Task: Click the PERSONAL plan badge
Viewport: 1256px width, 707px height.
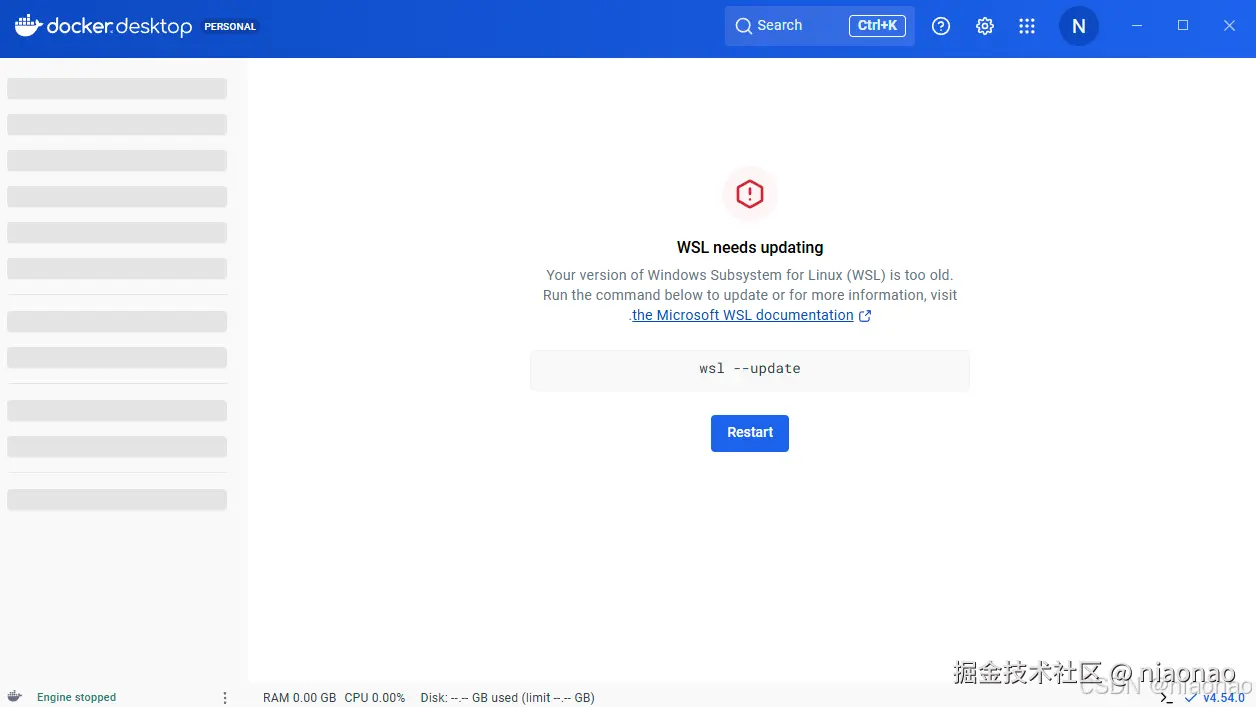Action: [230, 27]
